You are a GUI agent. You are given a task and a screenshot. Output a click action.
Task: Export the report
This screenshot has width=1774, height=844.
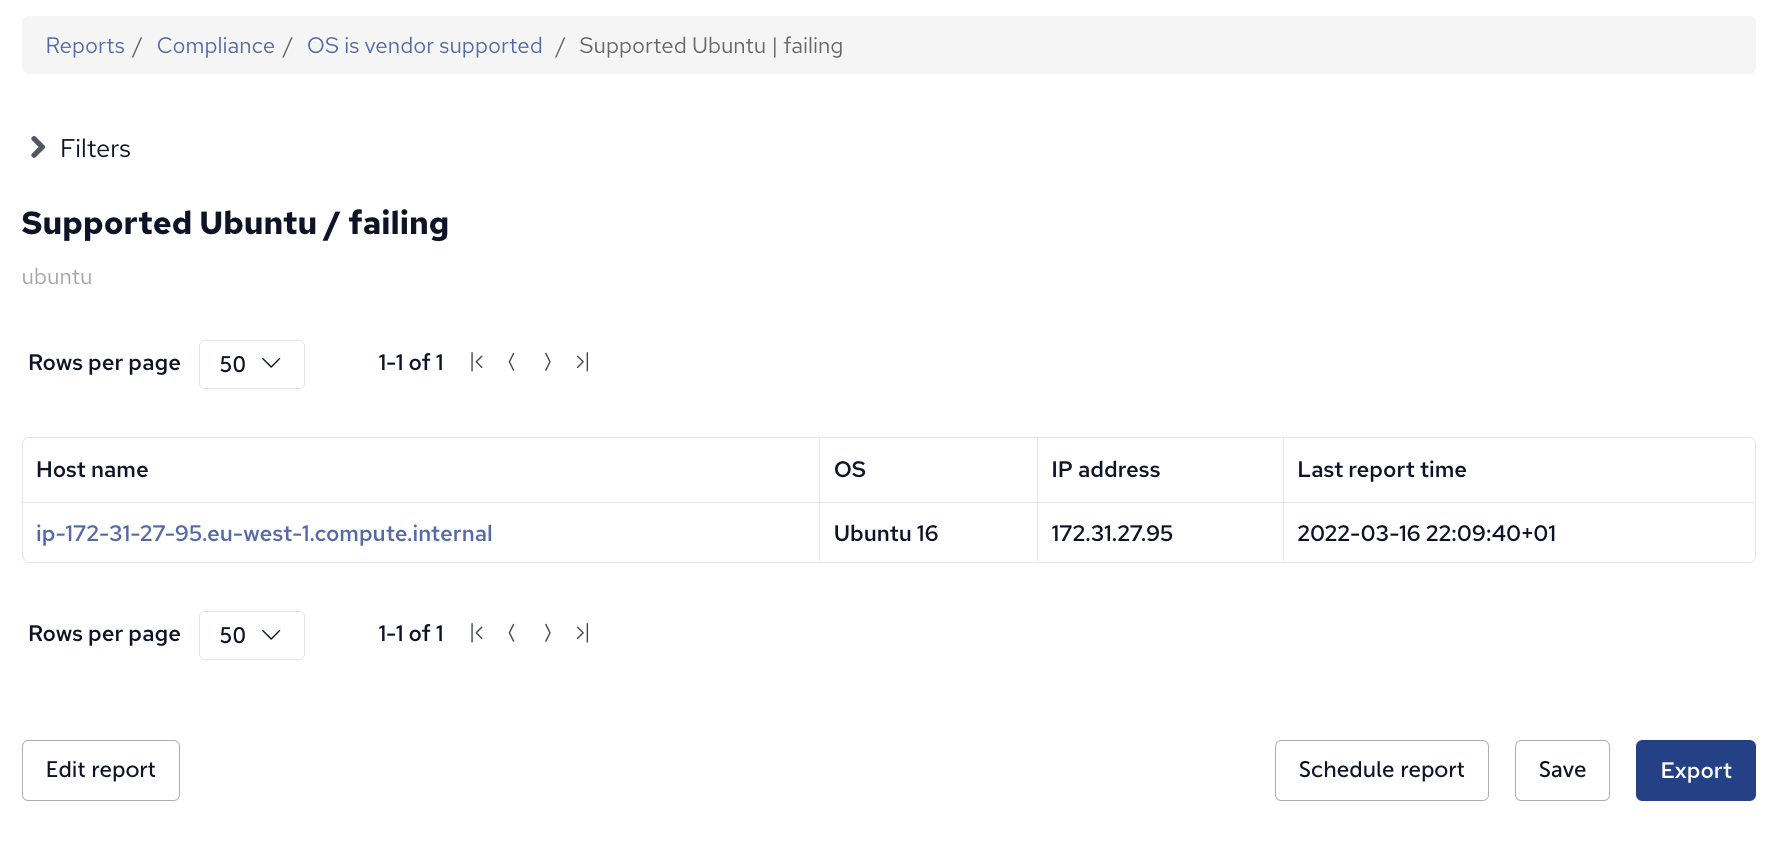1695,770
